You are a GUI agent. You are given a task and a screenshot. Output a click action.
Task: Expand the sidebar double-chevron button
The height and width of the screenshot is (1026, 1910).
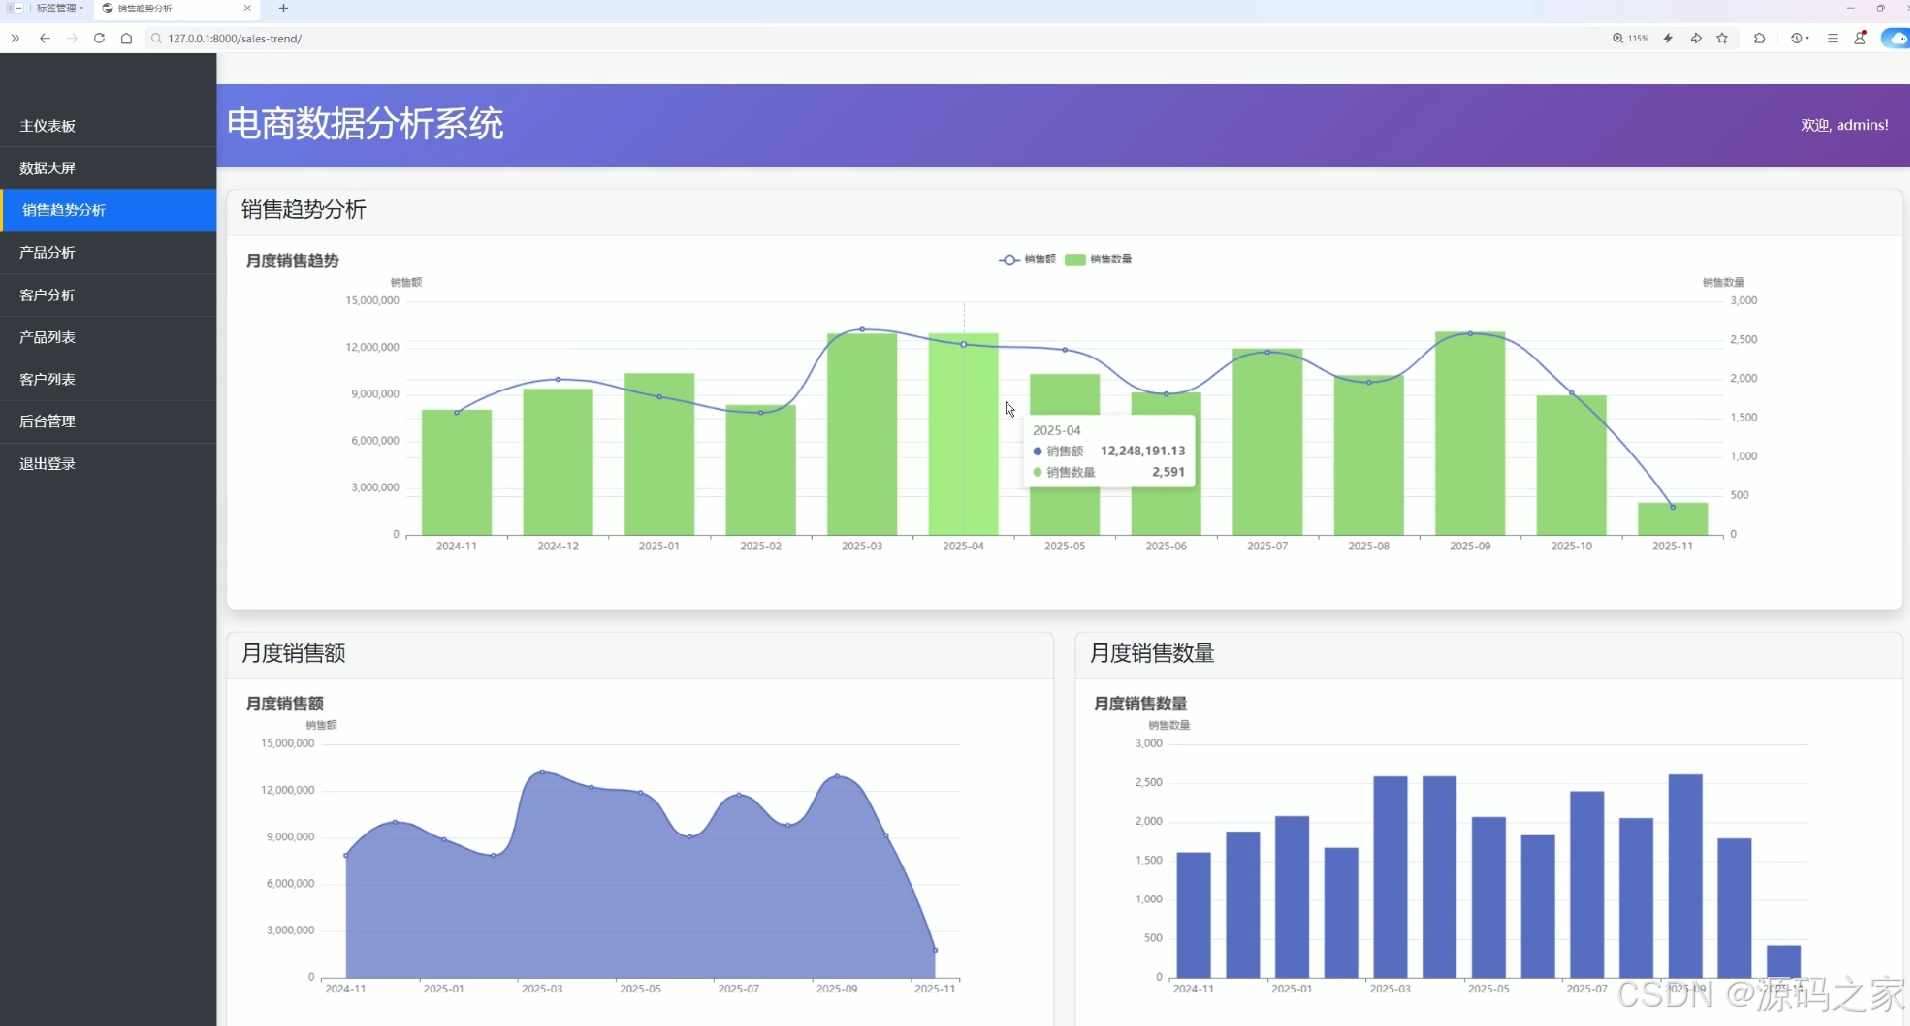coord(15,38)
